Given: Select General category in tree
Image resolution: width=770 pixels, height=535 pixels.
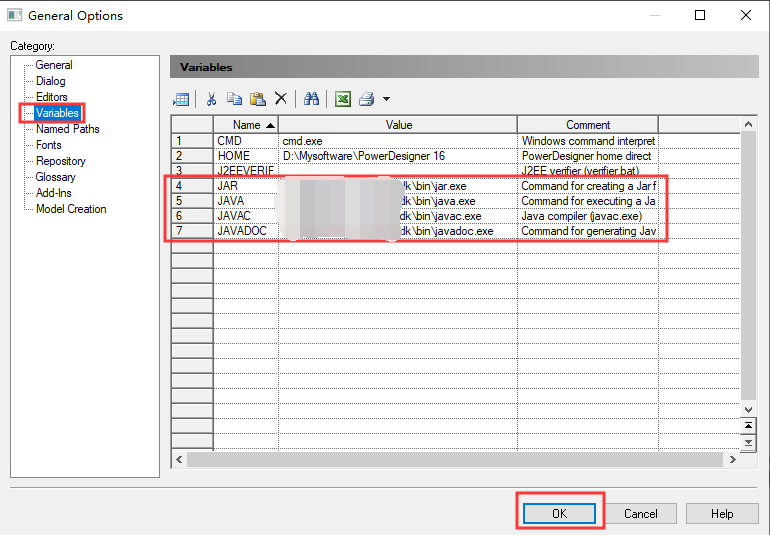Looking at the screenshot, I should 54,65.
